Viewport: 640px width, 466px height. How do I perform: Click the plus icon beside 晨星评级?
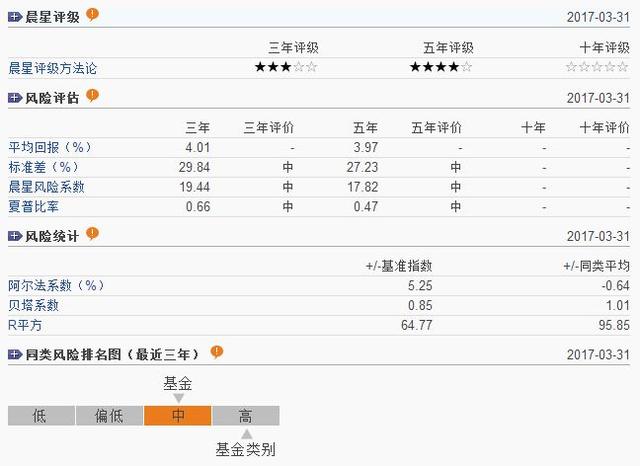(x=15, y=17)
